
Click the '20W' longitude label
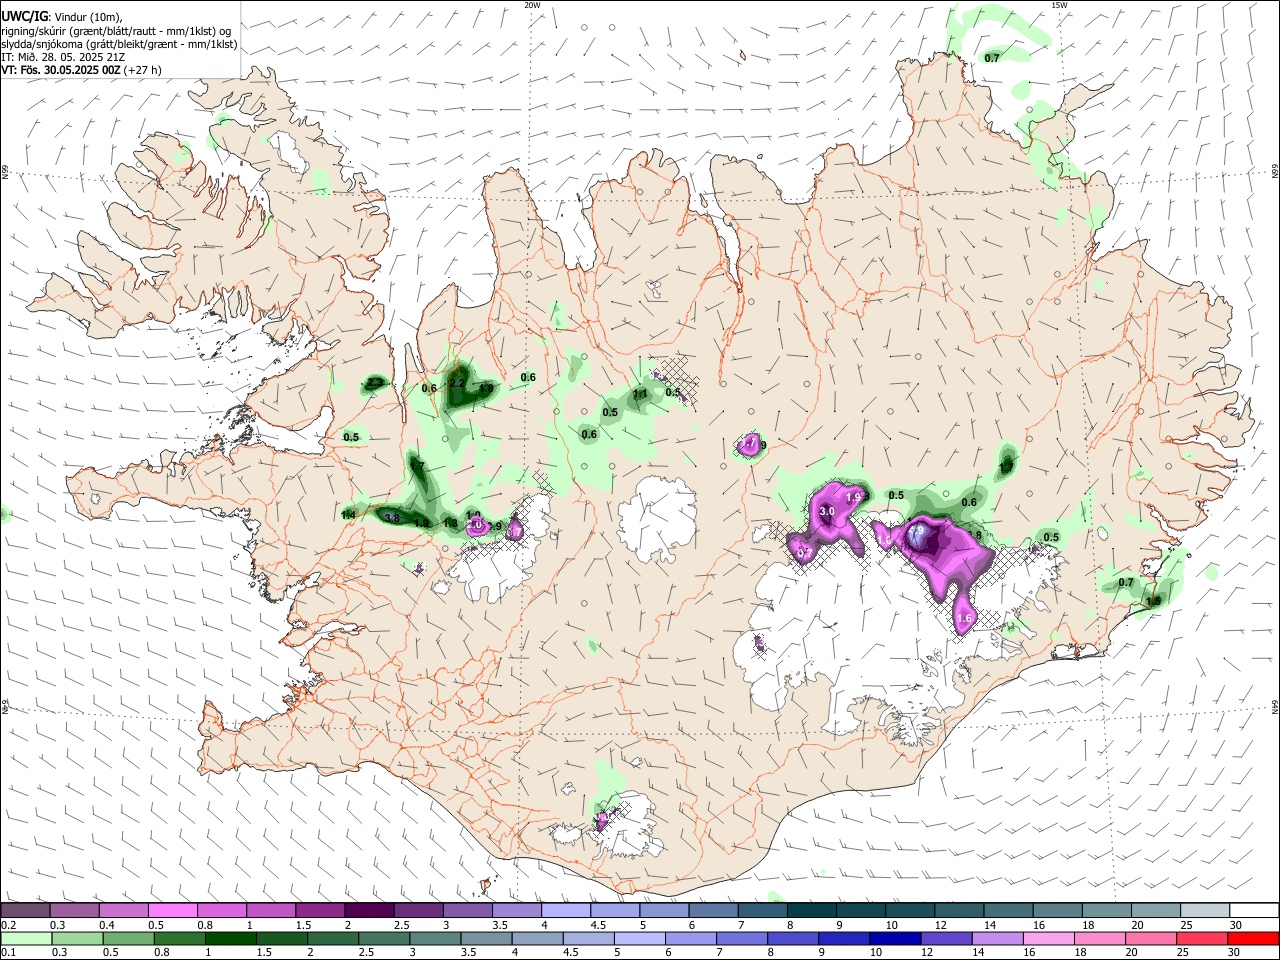pyautogui.click(x=532, y=5)
